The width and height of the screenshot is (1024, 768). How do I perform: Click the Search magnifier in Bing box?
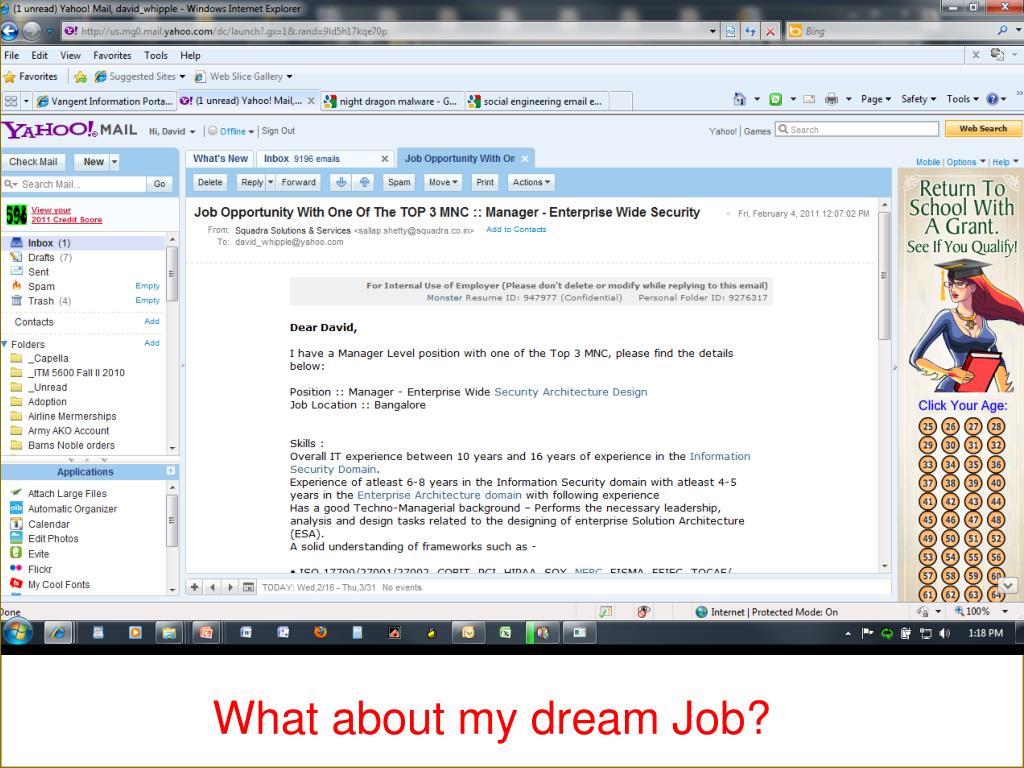point(1002,31)
